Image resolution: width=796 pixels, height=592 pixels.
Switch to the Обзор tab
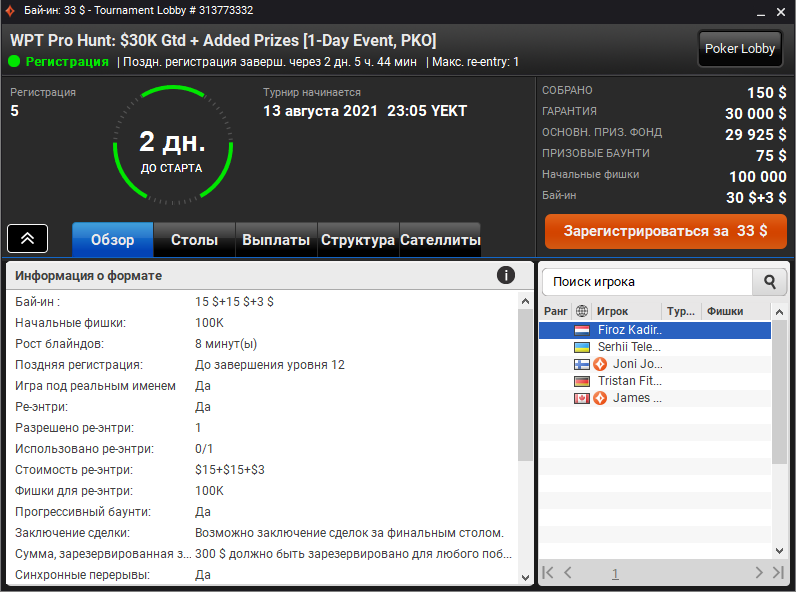click(x=113, y=240)
